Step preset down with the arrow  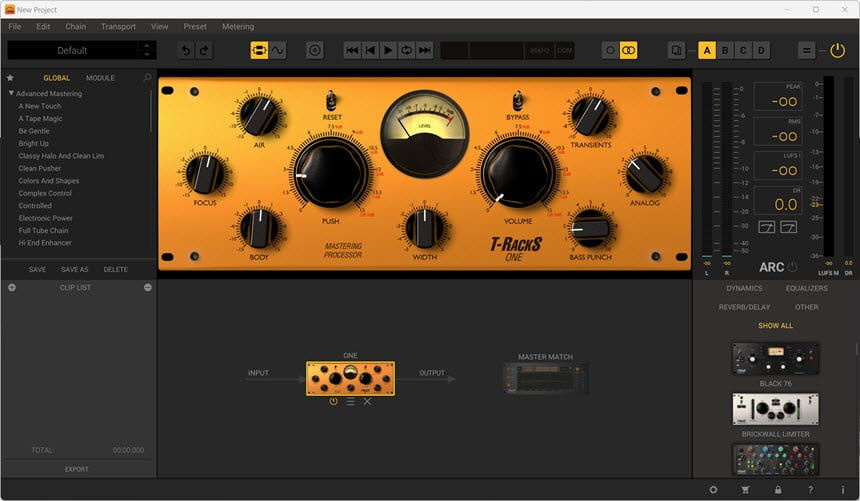click(x=146, y=55)
